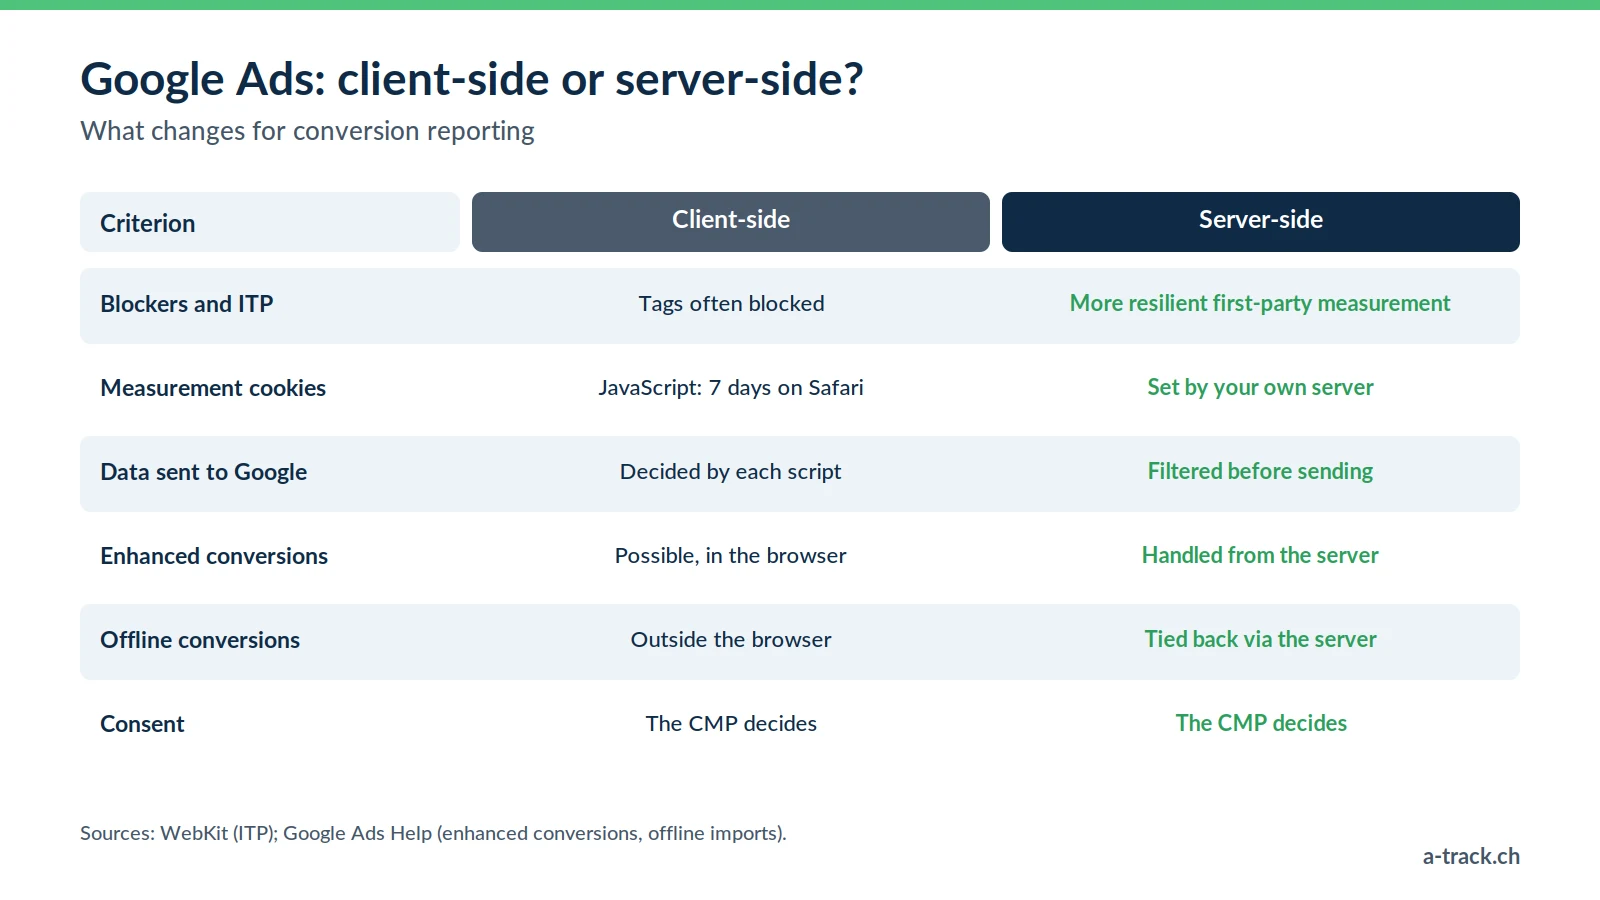Click the 'Handled from the server' cell

coord(1260,556)
